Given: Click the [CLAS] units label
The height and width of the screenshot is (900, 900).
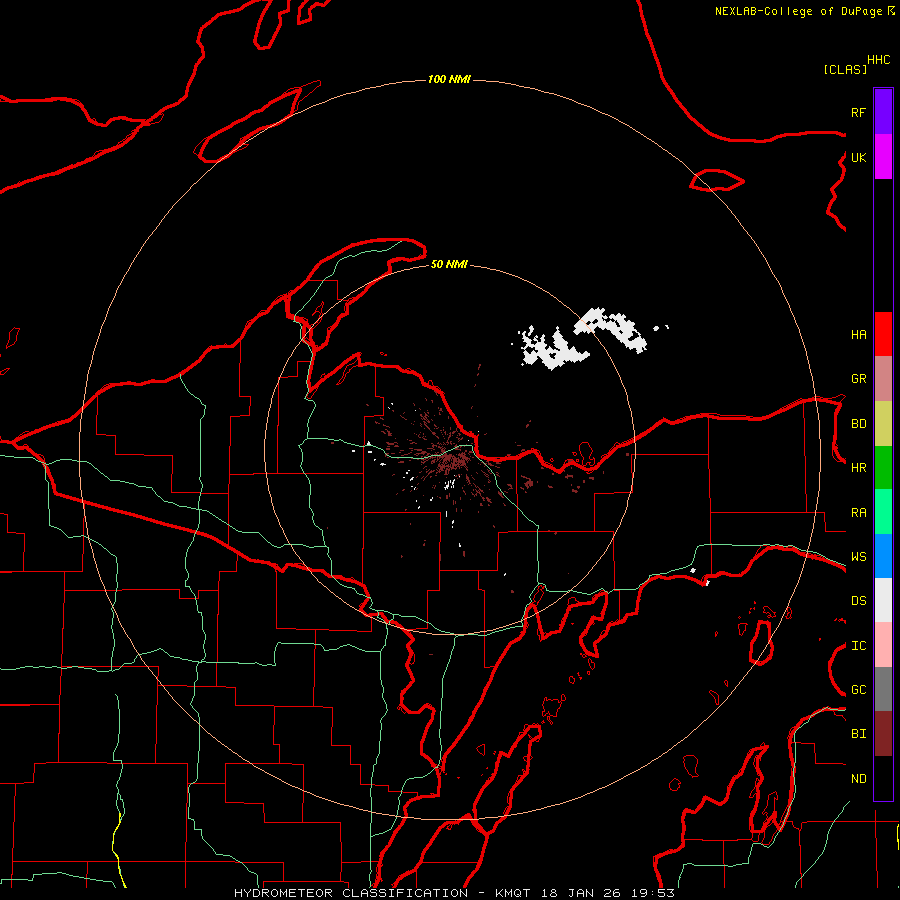Looking at the screenshot, I should pyautogui.click(x=845, y=69).
